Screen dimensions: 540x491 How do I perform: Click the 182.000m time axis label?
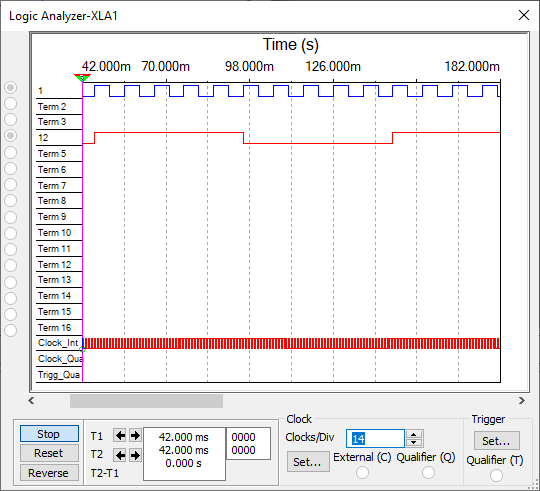[472, 66]
